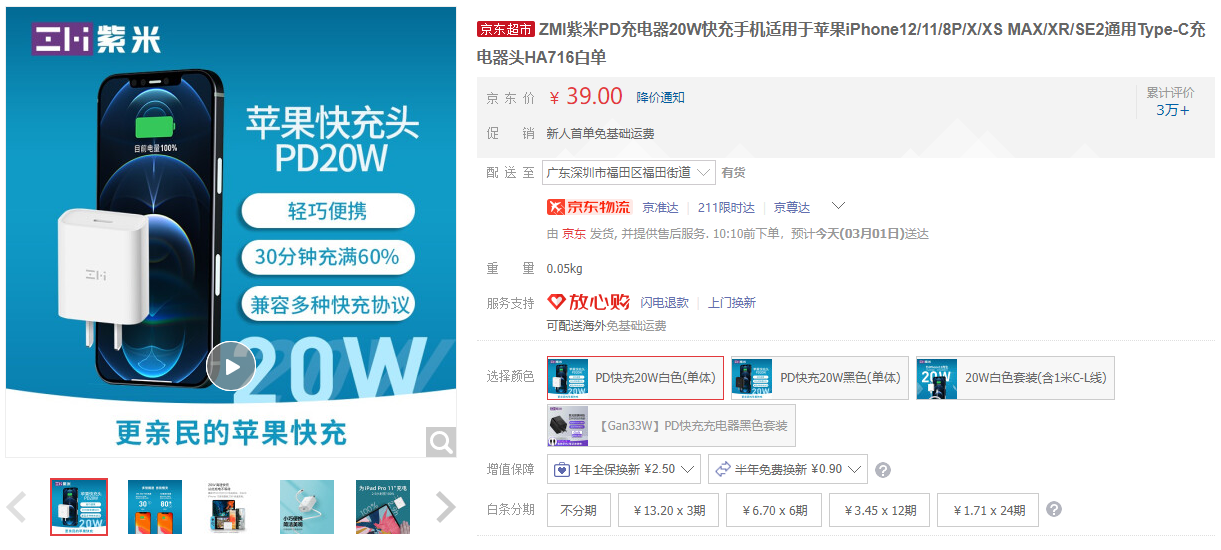Click 降价通知 price drop alert link
1221x550 pixels.
point(661,97)
